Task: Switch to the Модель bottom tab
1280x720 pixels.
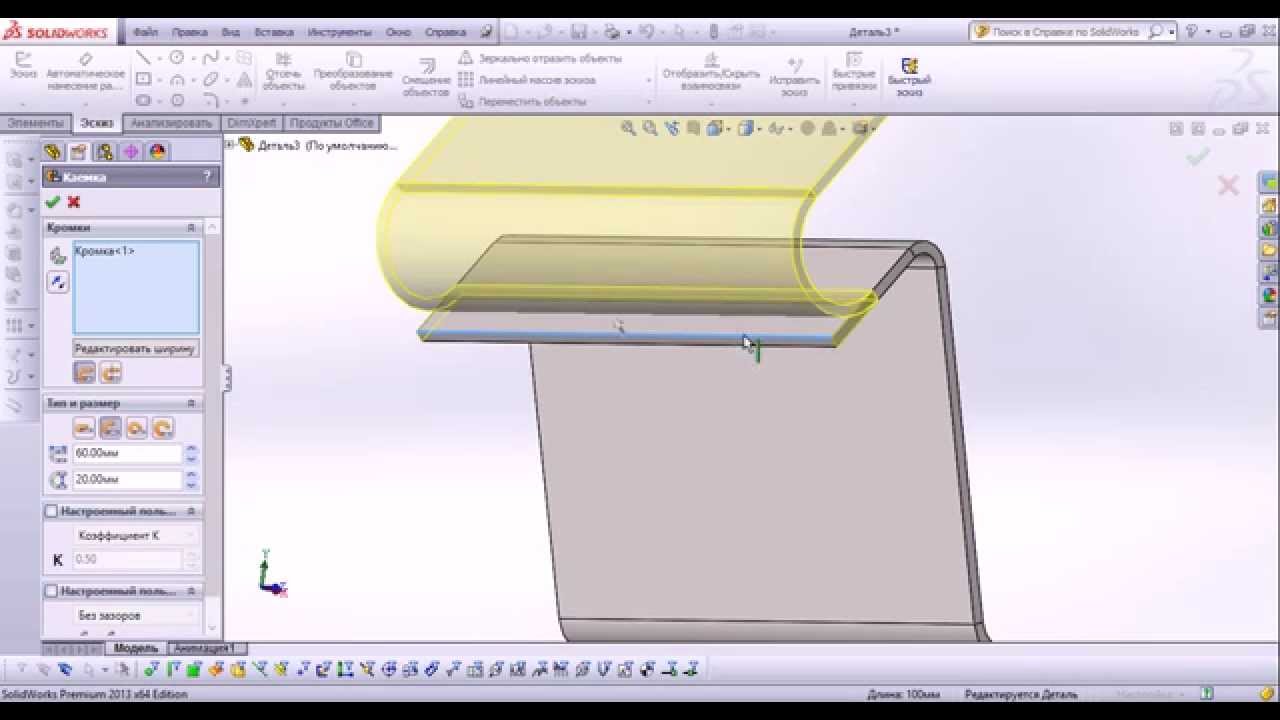Action: point(136,648)
